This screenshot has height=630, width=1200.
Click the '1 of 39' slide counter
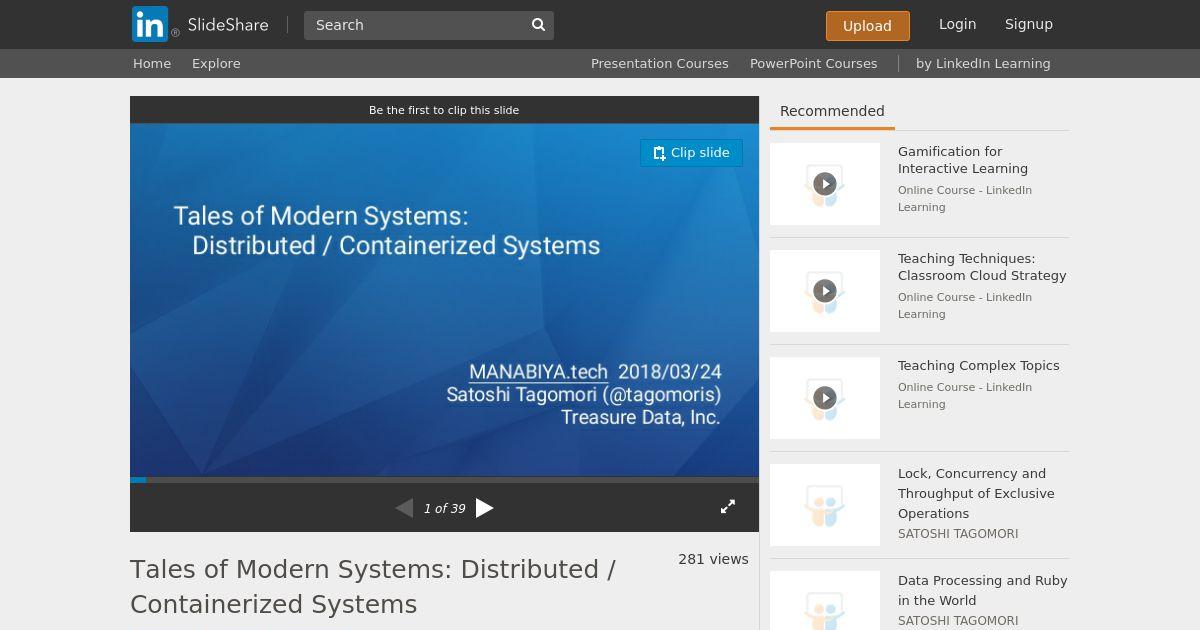point(444,509)
